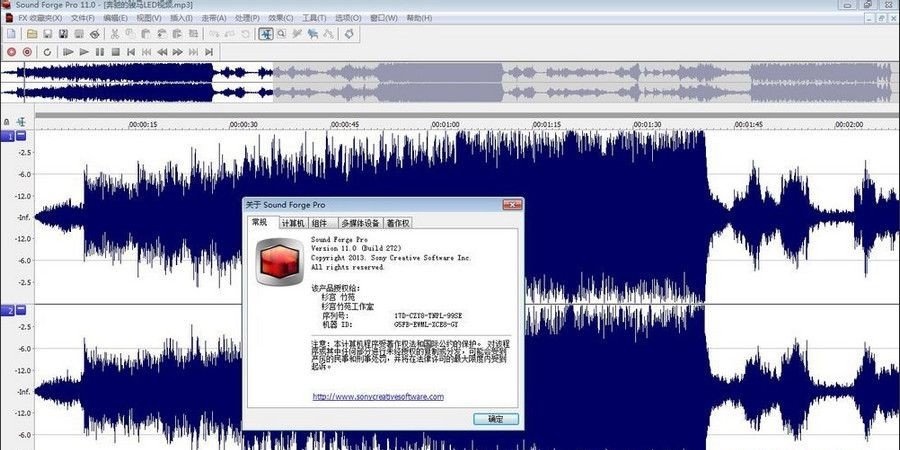Viewport: 900px width, 450px height.
Task: Click the Go to End transport button
Action: pyautogui.click(x=209, y=51)
